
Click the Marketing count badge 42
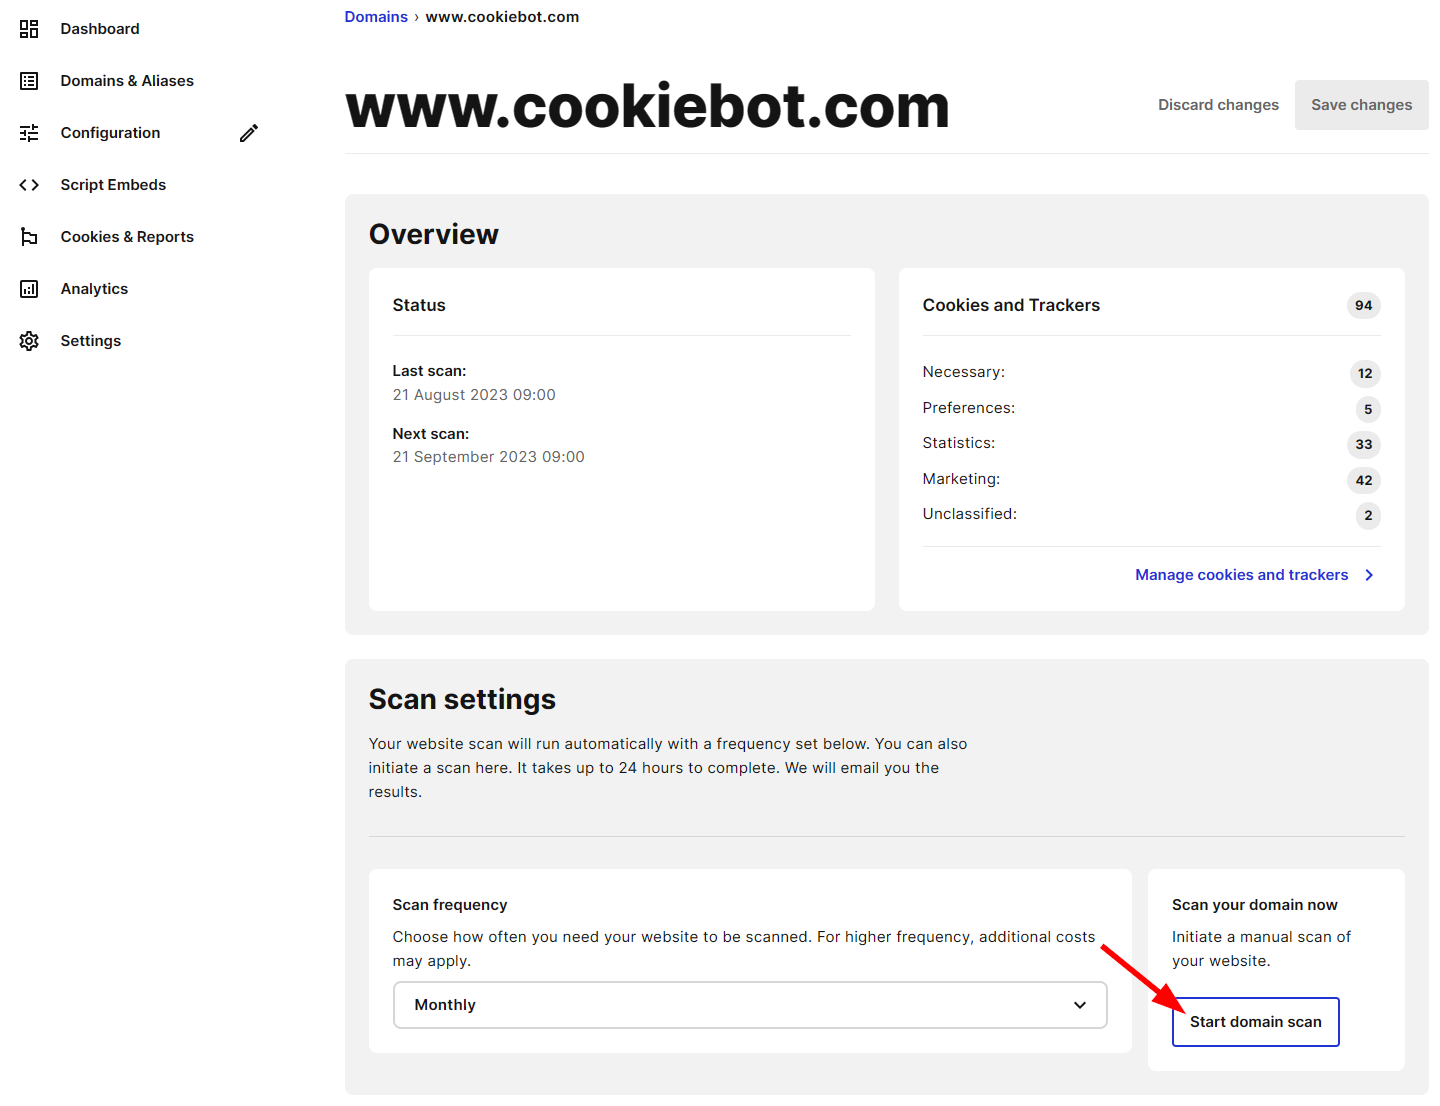[x=1363, y=481]
